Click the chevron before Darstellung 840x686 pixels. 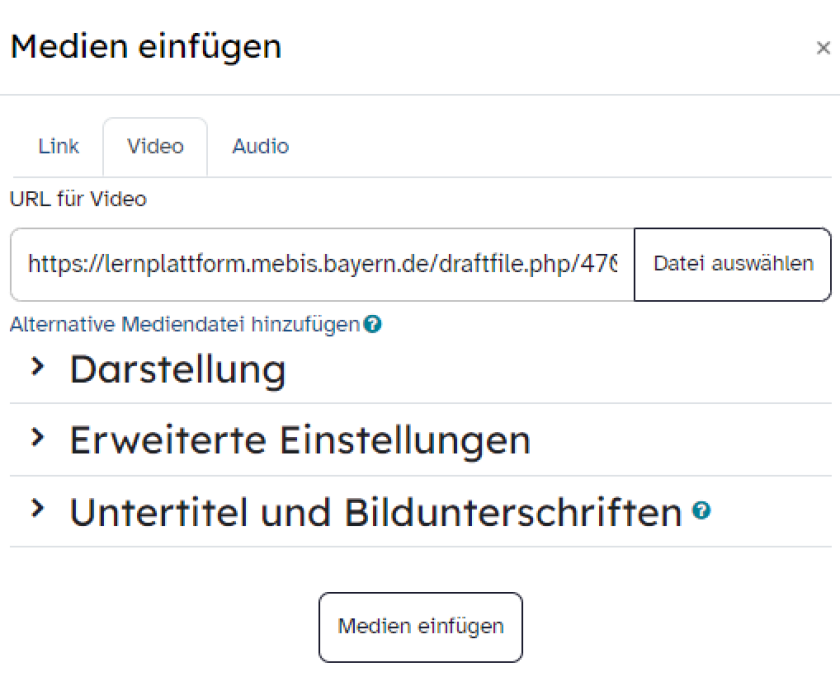(38, 368)
